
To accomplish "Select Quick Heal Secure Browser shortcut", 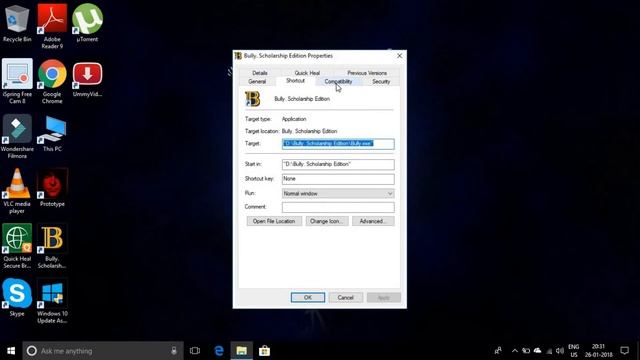I will 17,246.
